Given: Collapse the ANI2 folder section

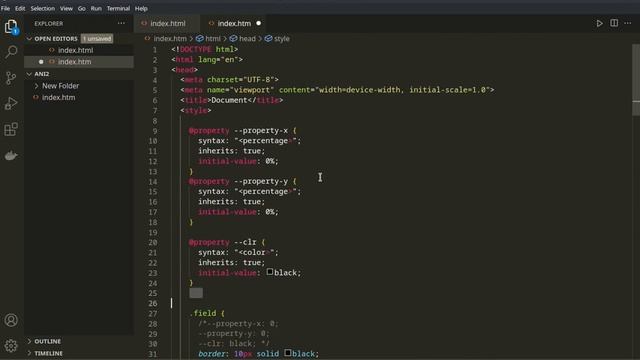Looking at the screenshot, I should click(29, 74).
